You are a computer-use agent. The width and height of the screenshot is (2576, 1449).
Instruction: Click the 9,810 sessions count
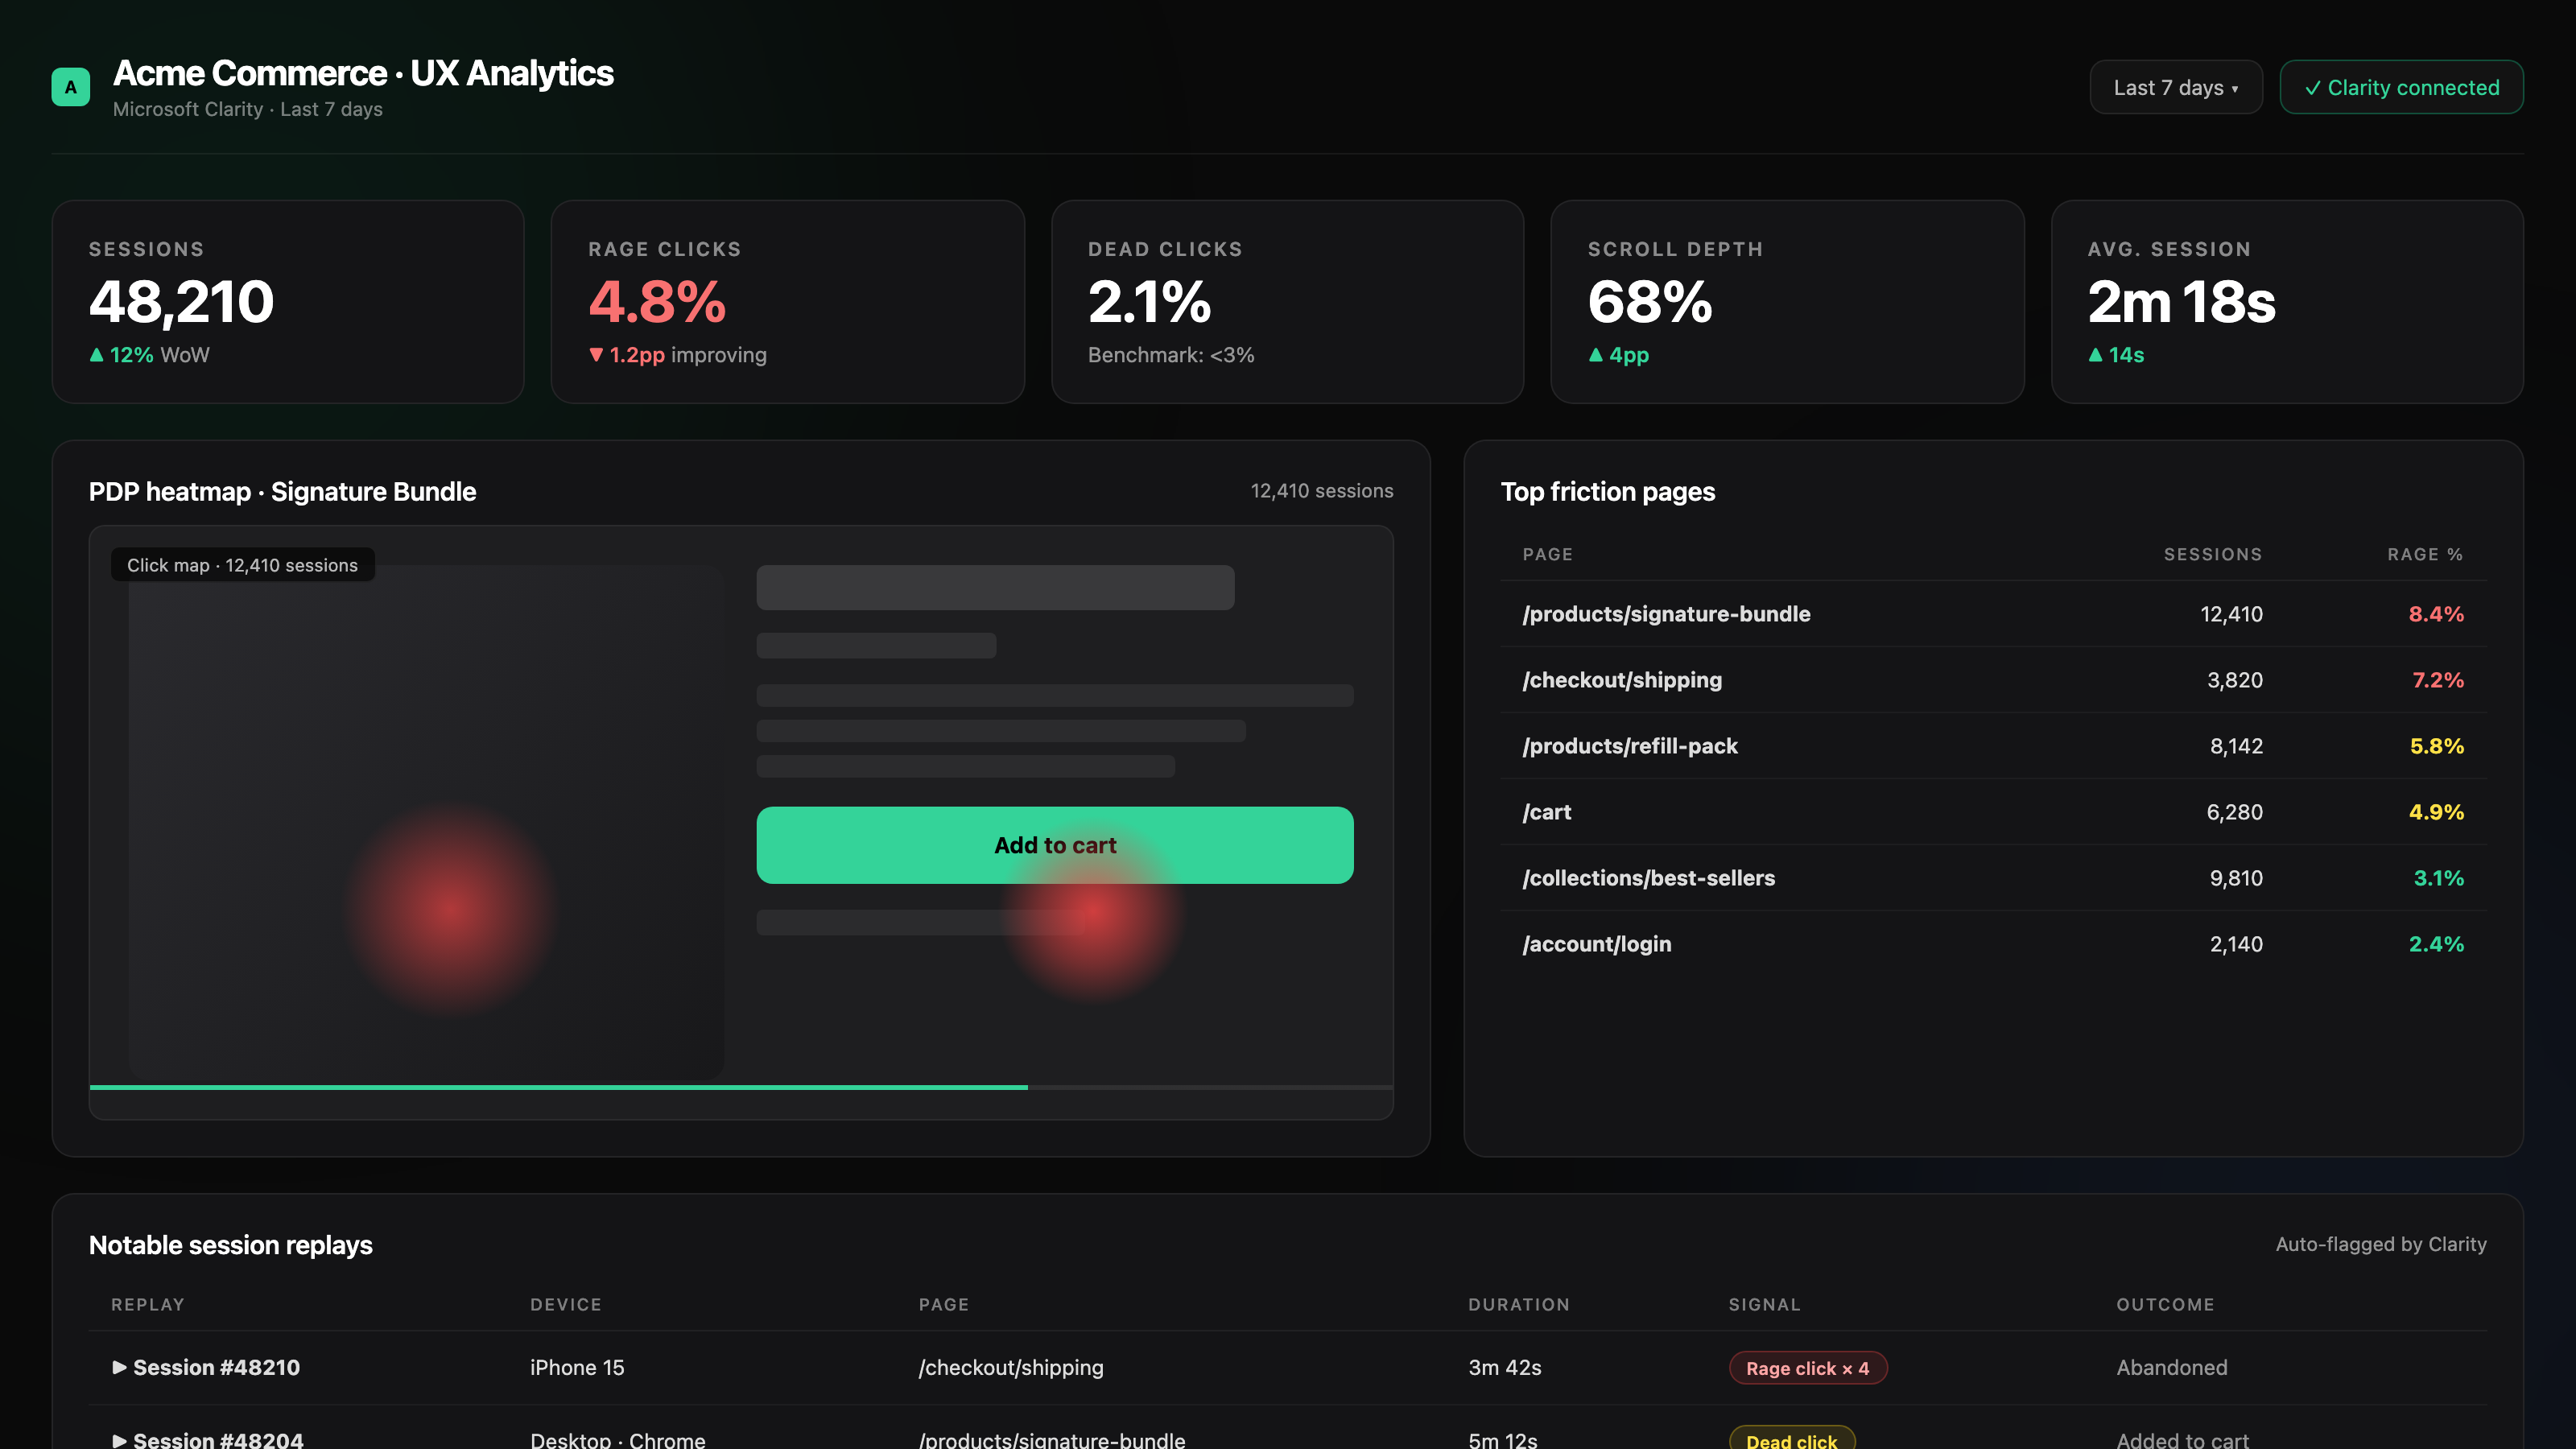[x=2235, y=878]
